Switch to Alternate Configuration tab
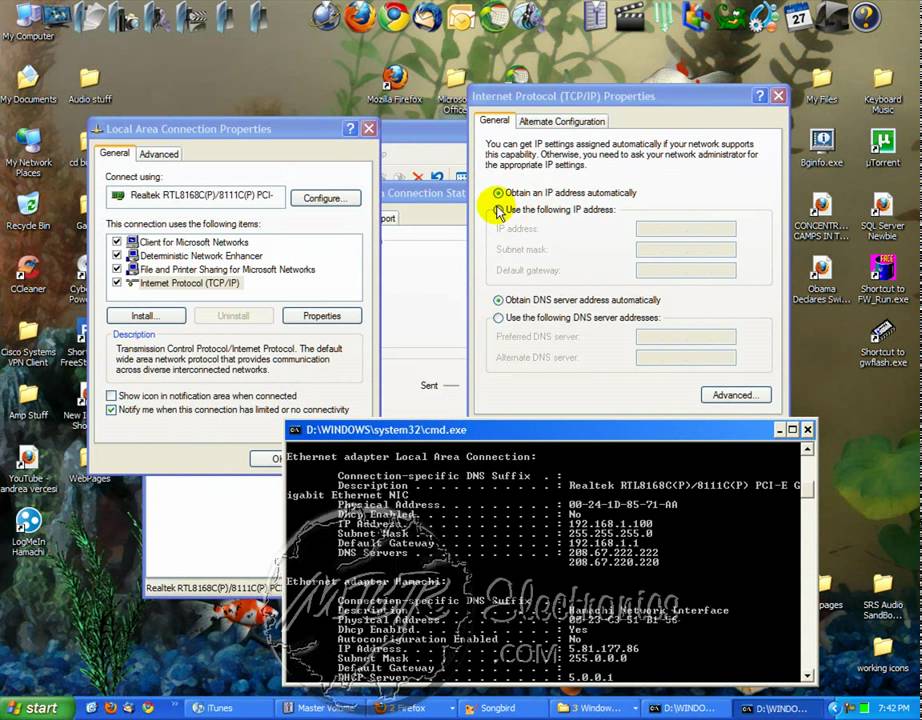The height and width of the screenshot is (720, 922). pyautogui.click(x=562, y=121)
